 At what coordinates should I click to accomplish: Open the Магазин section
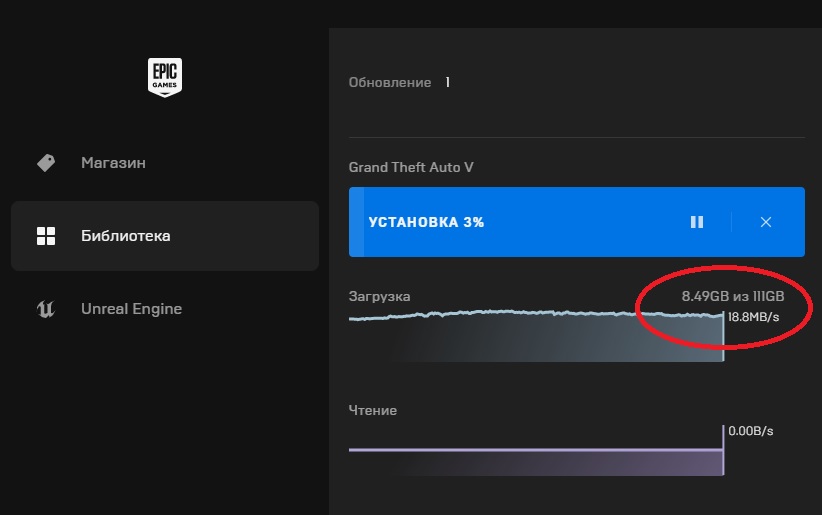coord(113,162)
